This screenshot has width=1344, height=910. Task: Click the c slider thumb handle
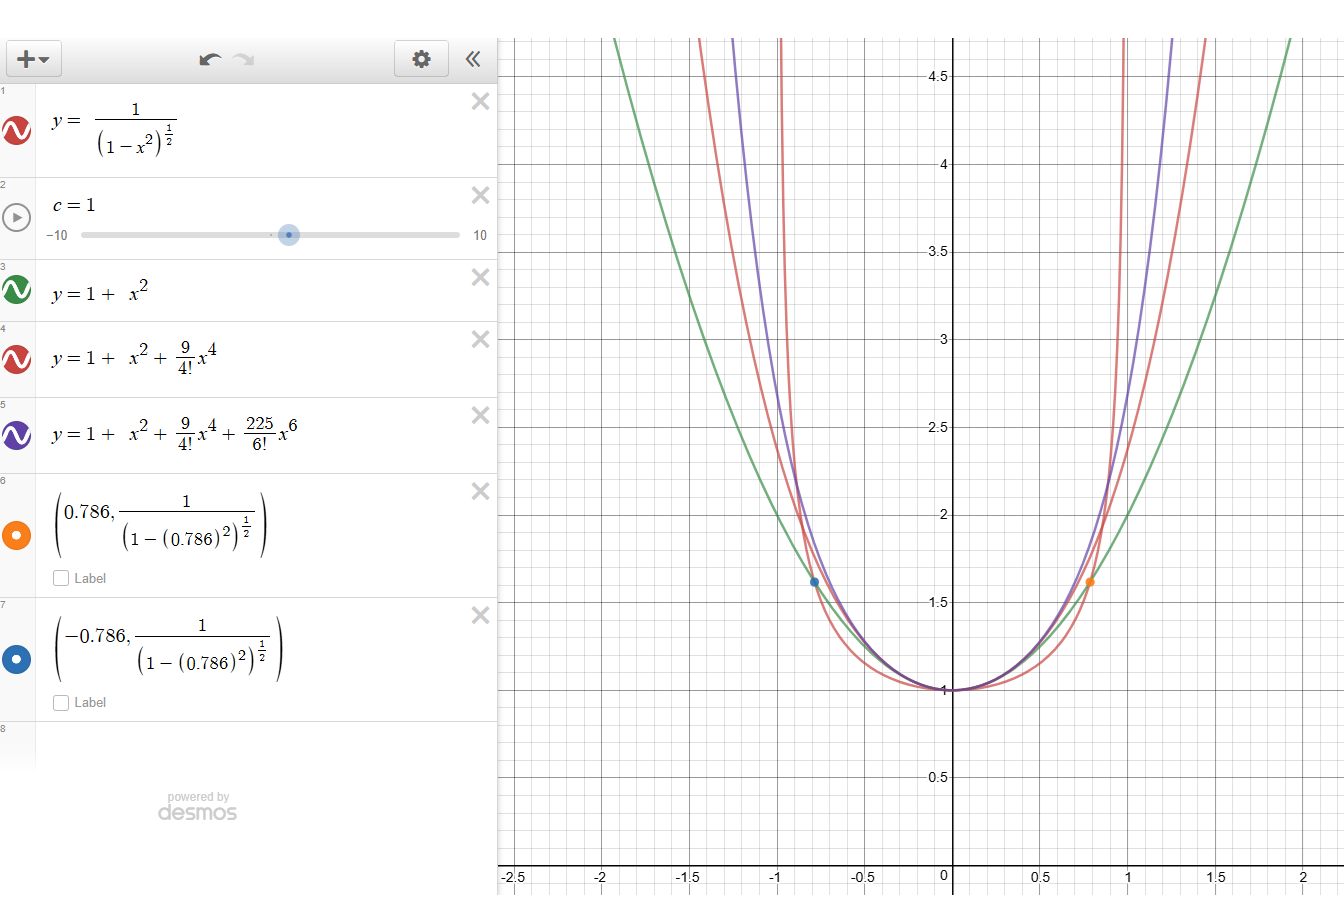coord(289,235)
